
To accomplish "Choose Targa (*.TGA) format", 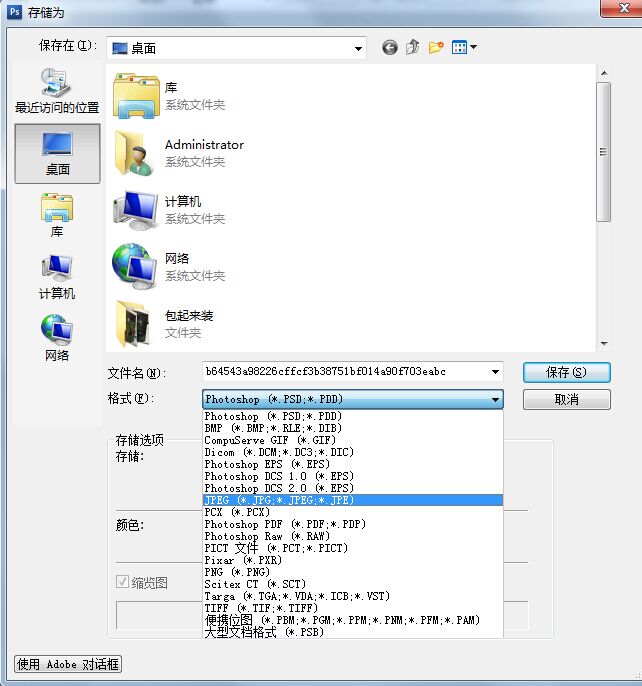I will [353, 596].
